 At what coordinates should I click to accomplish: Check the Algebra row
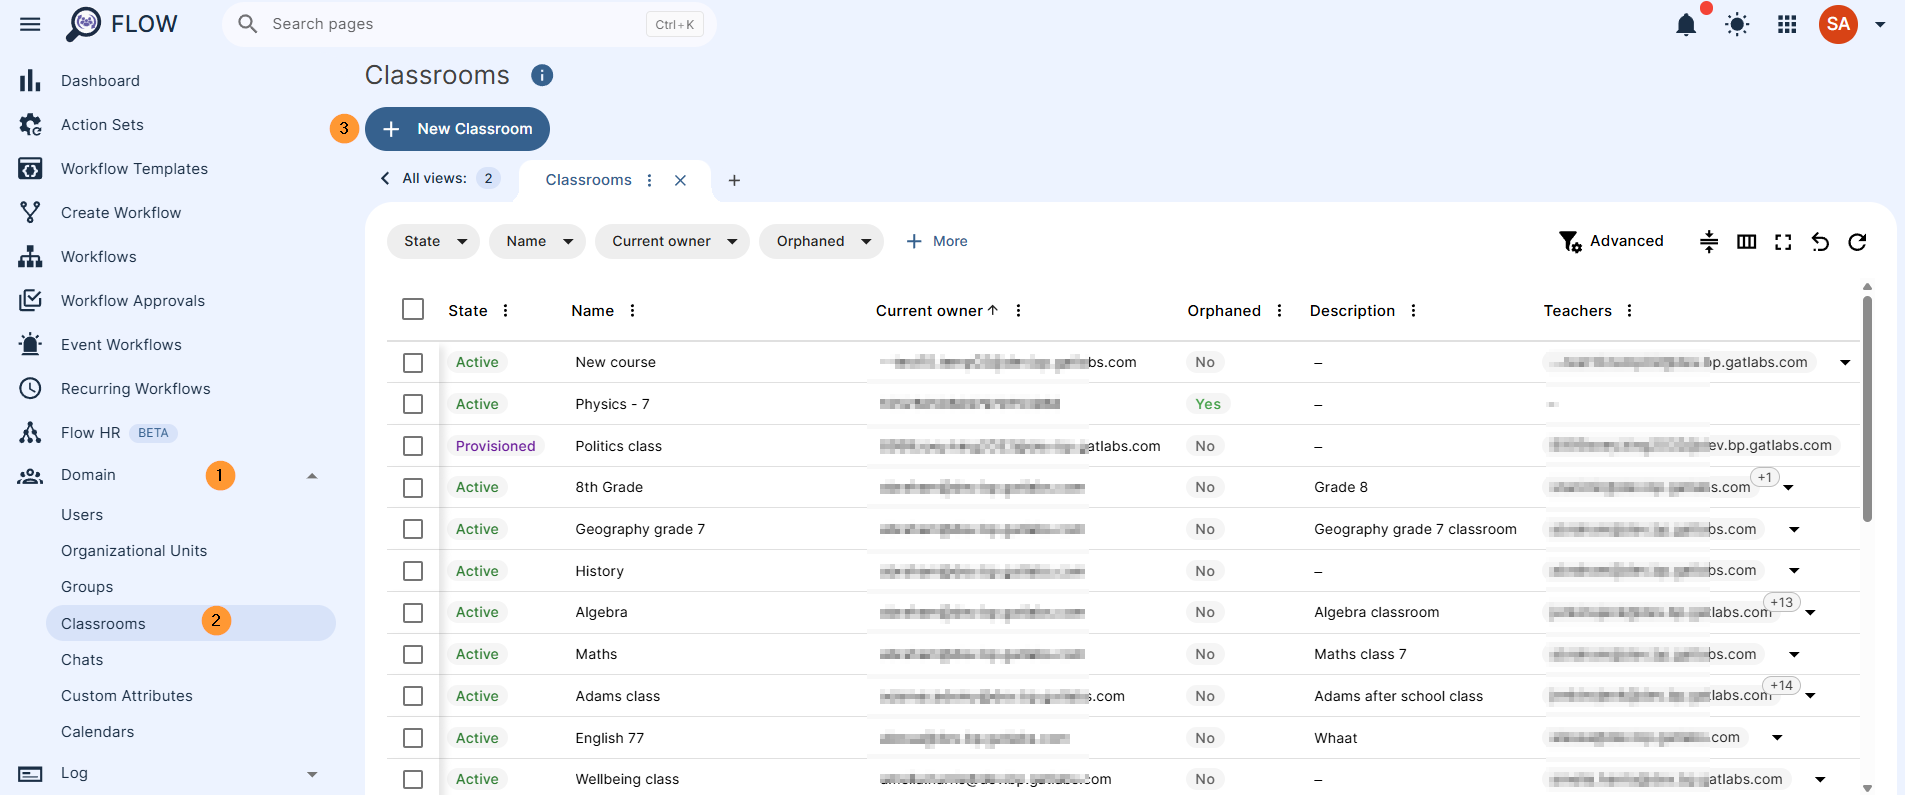point(413,613)
